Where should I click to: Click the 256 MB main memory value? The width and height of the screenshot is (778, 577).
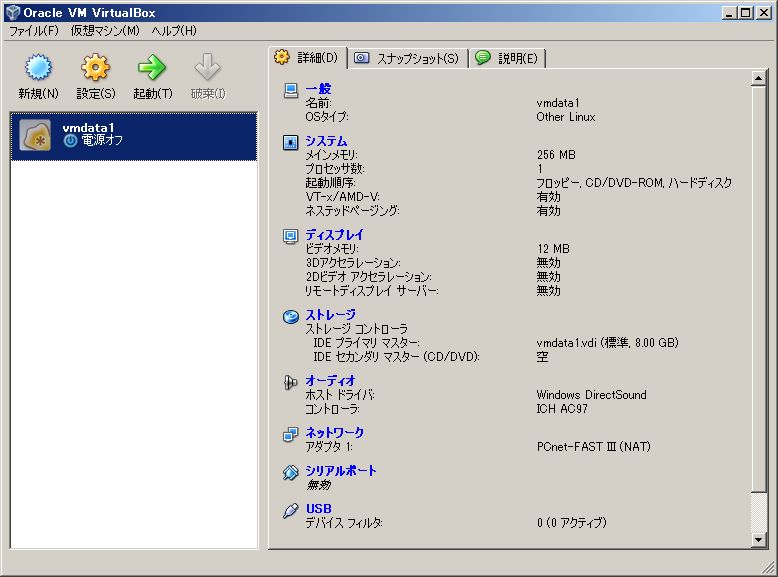pos(556,155)
